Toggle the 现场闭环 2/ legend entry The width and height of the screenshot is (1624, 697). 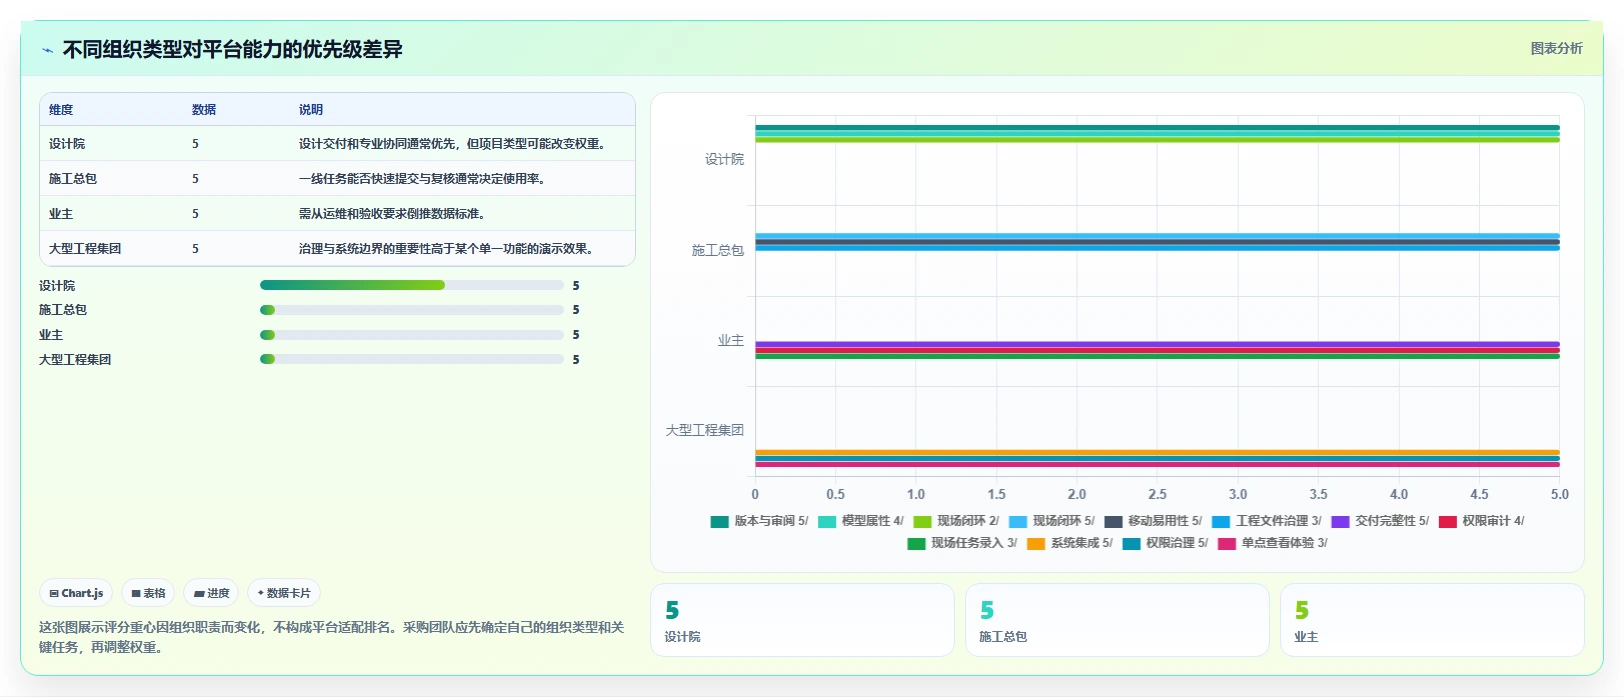point(956,521)
